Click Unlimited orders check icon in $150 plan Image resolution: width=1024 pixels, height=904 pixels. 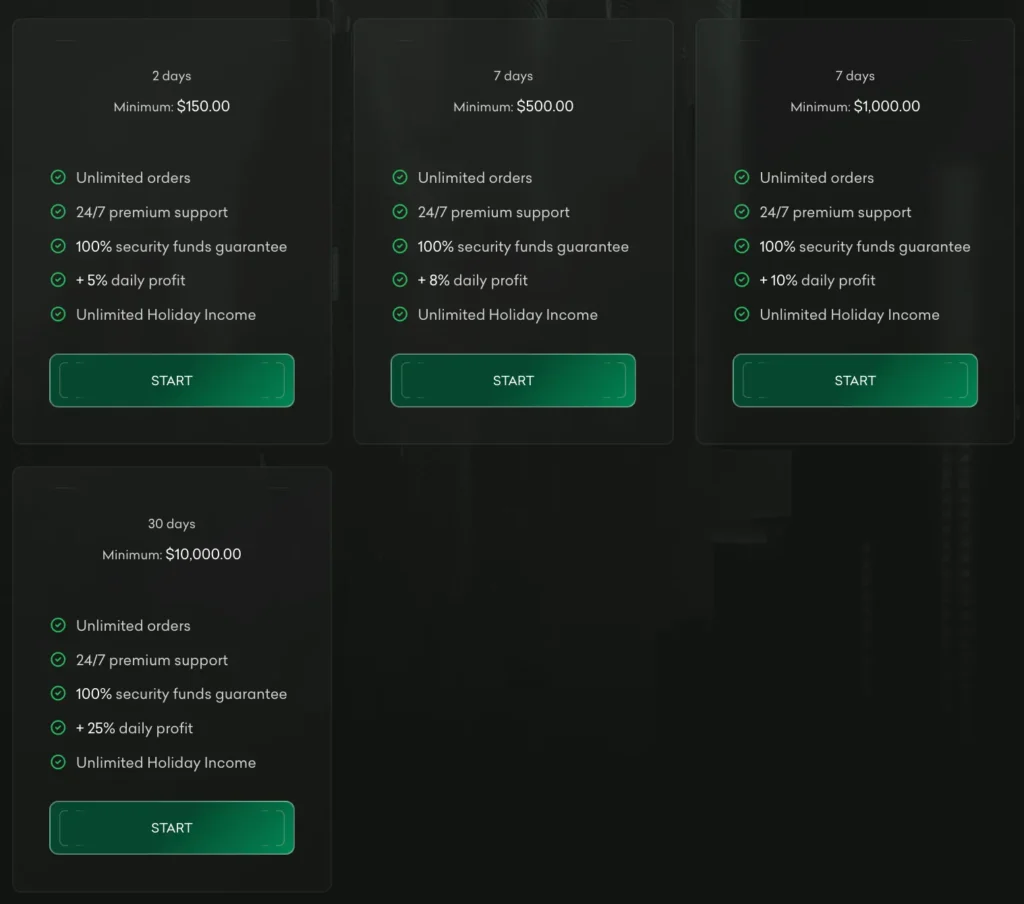coord(58,177)
